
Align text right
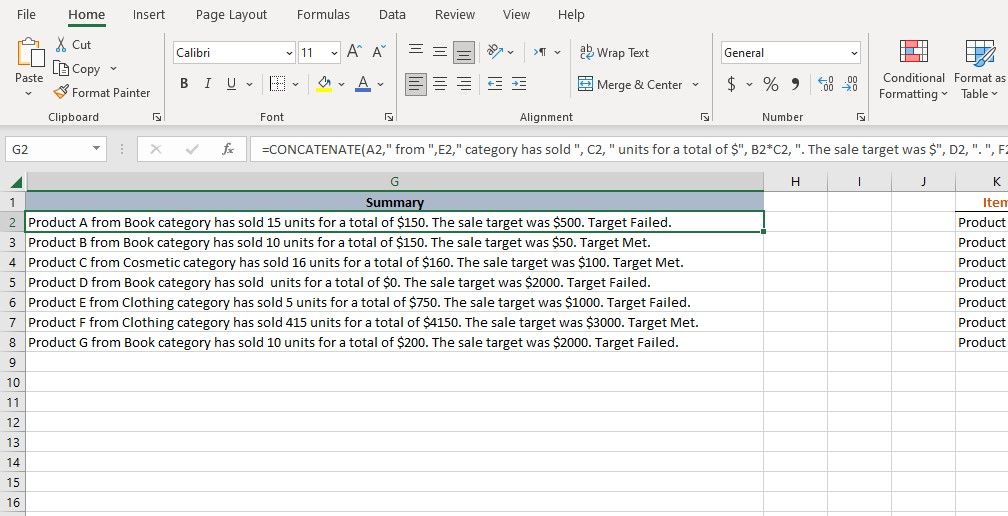pos(464,84)
